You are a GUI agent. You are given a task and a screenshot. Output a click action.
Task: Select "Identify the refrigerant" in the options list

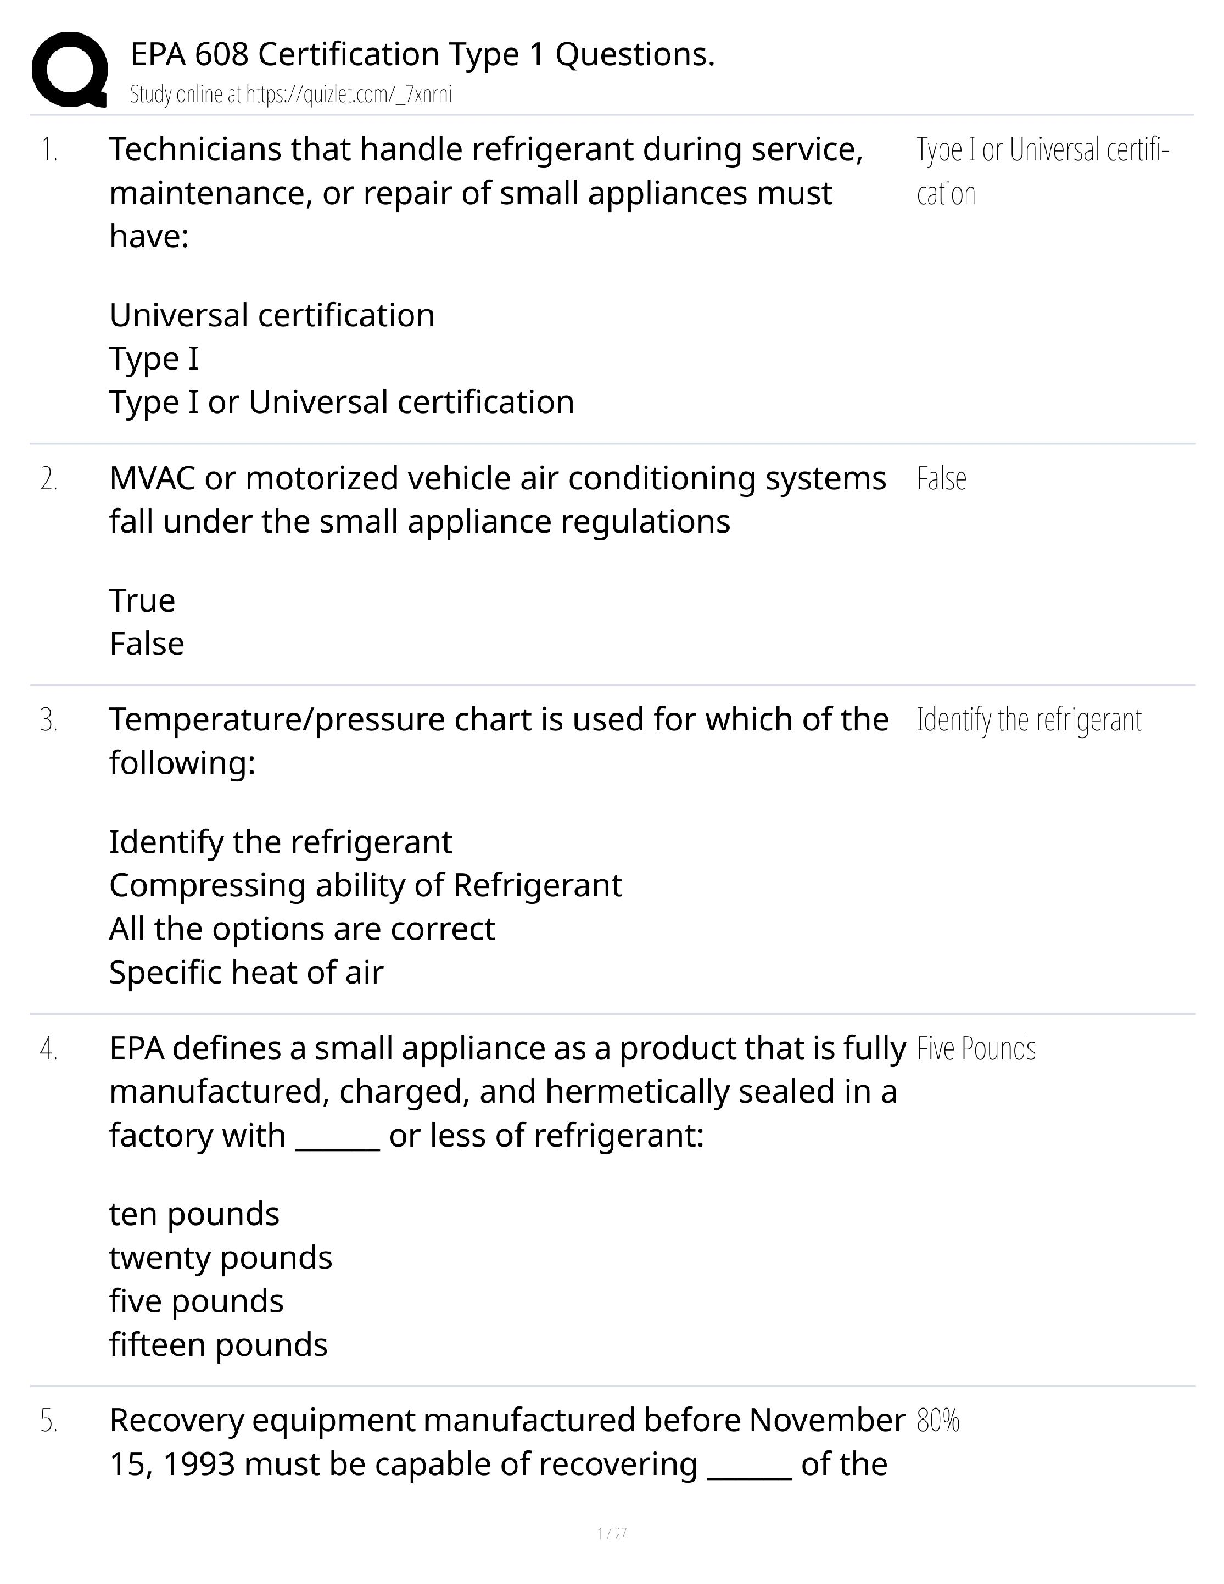(280, 842)
